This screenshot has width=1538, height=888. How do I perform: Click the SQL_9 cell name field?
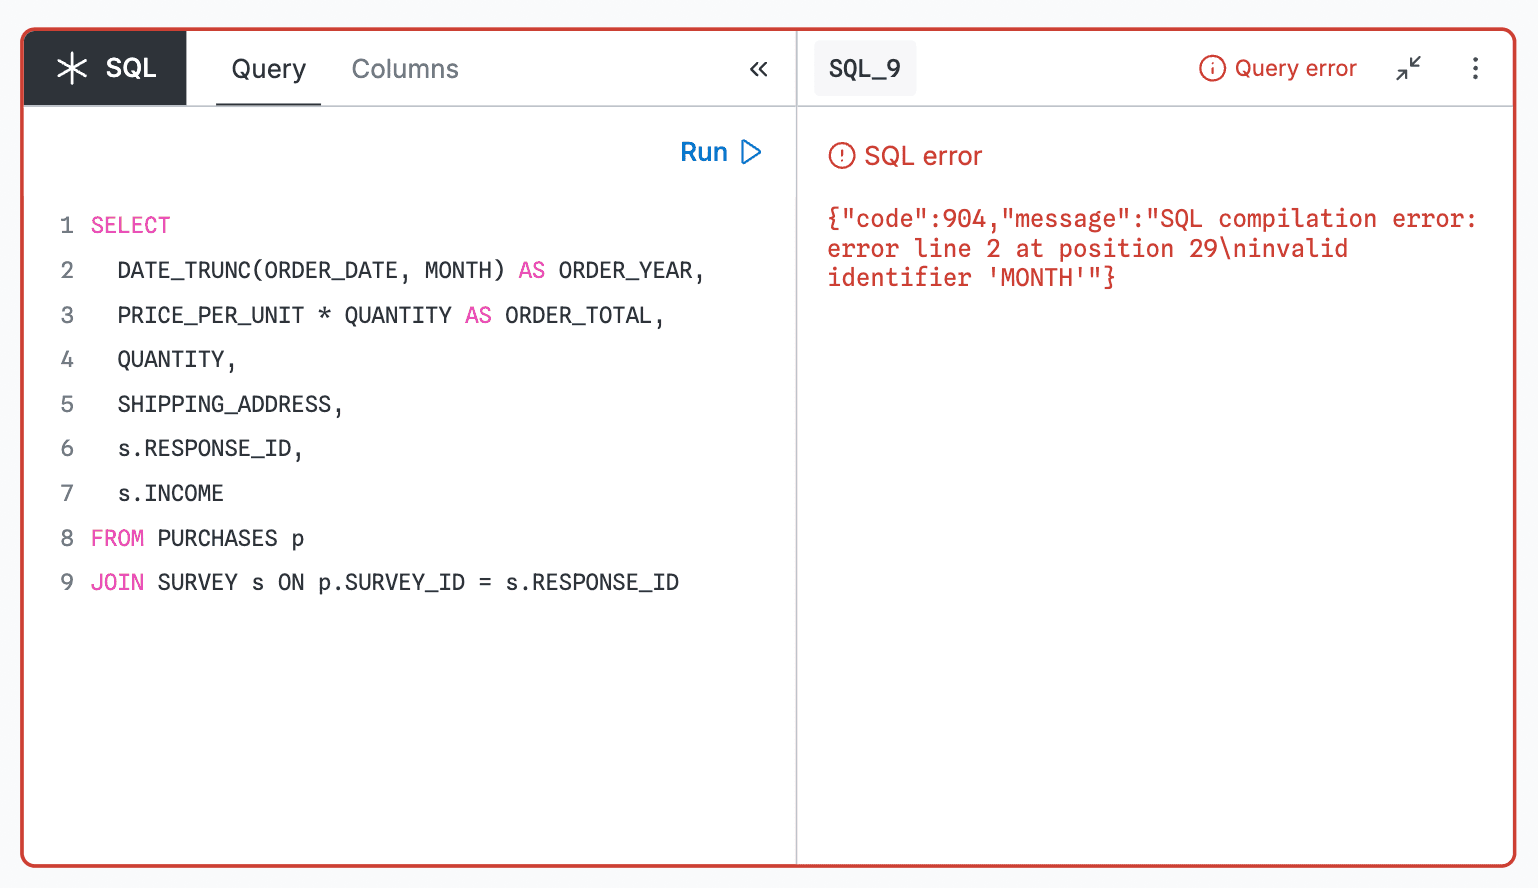point(865,69)
